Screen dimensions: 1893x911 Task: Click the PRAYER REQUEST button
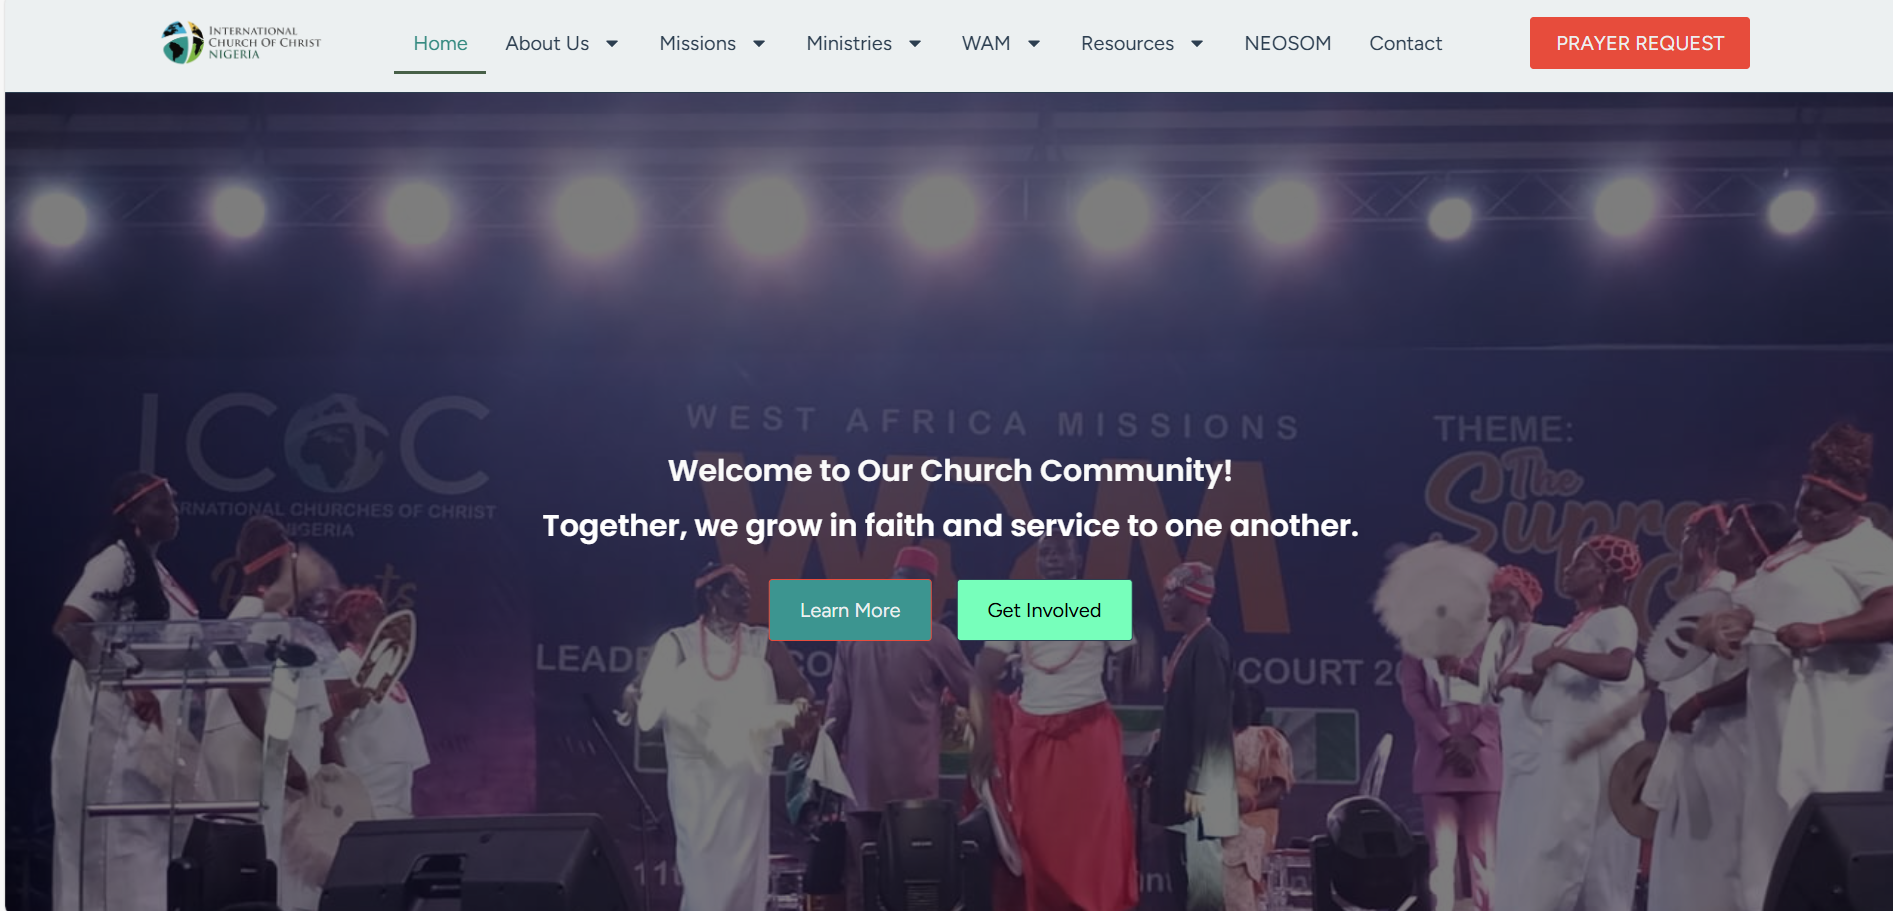(1639, 43)
